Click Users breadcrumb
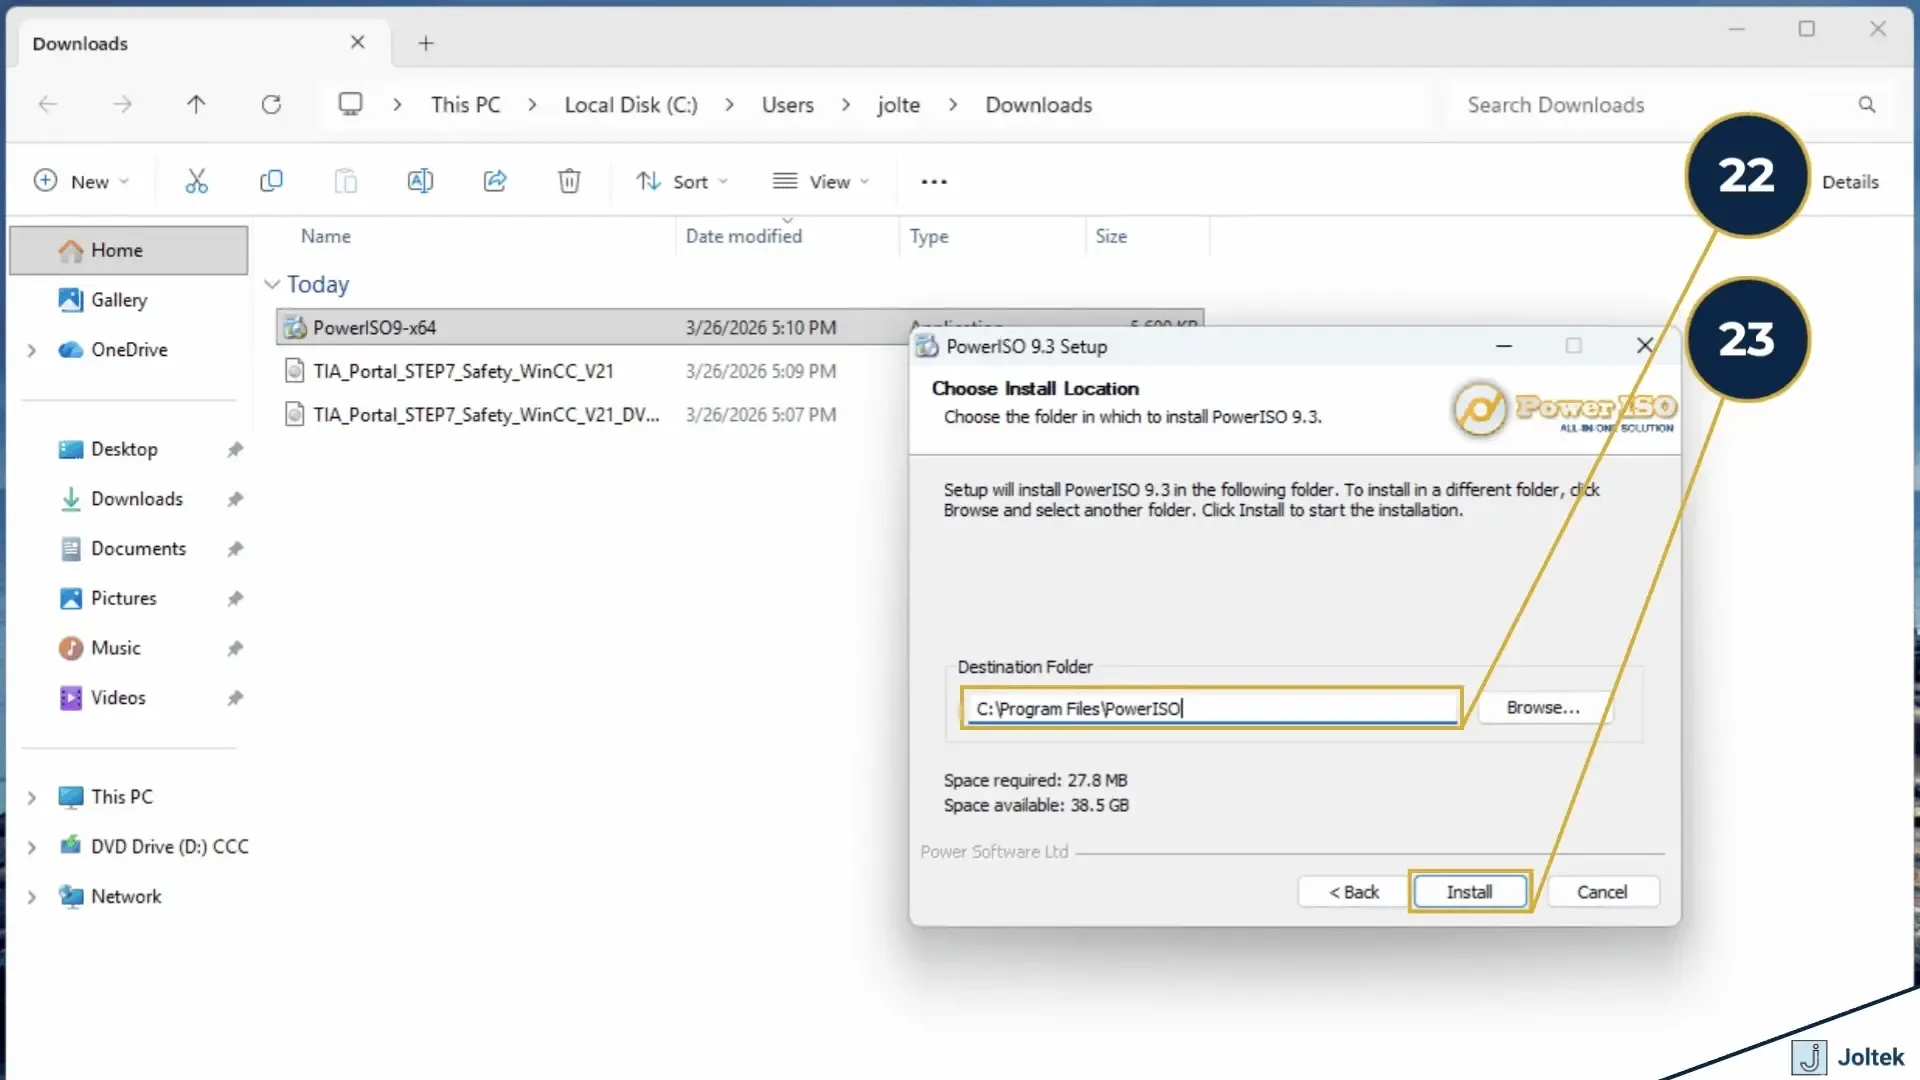Image resolution: width=1920 pixels, height=1080 pixels. tap(788, 105)
